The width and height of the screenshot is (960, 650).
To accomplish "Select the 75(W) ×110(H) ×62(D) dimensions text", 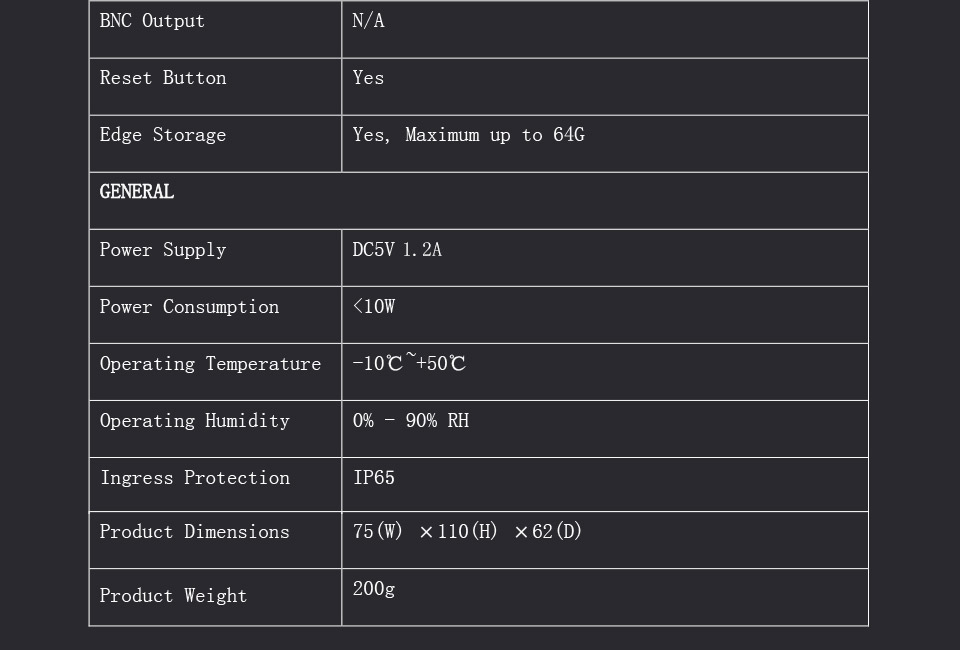I will click(467, 532).
